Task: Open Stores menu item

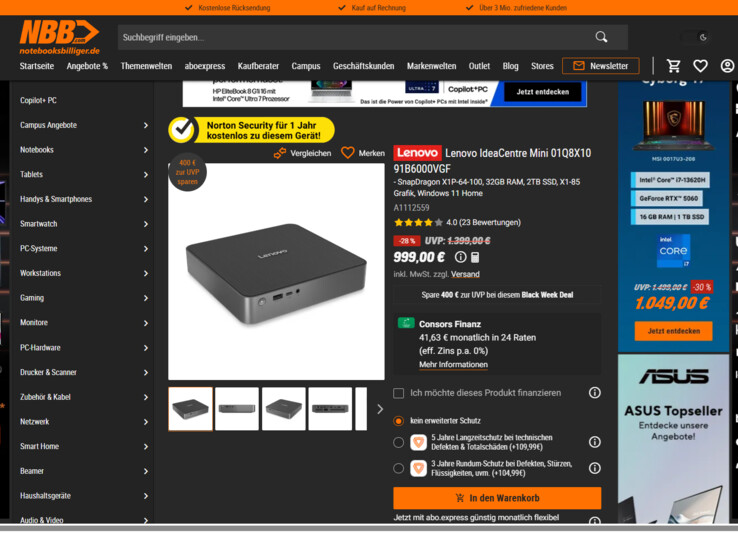Action: point(542,66)
